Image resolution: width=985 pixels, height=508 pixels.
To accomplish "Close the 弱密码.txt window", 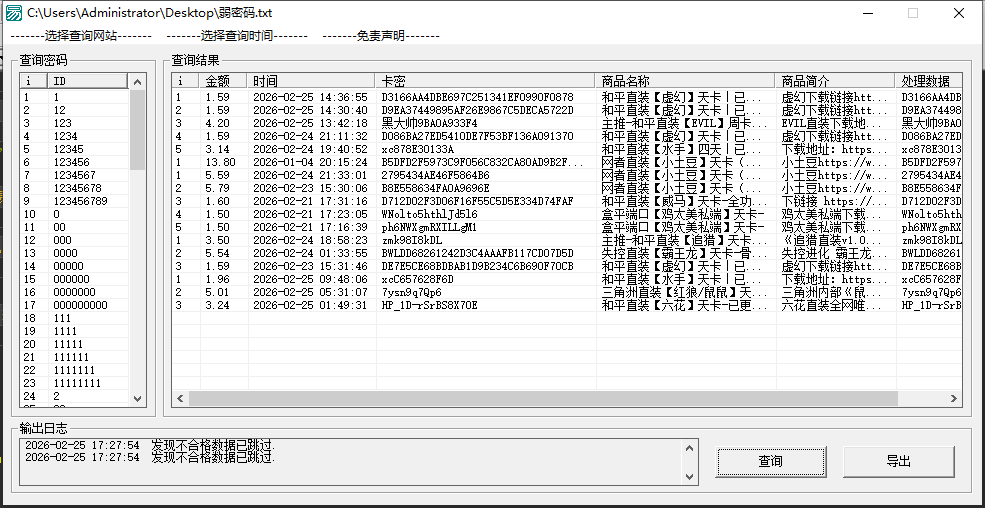I will 958,13.
